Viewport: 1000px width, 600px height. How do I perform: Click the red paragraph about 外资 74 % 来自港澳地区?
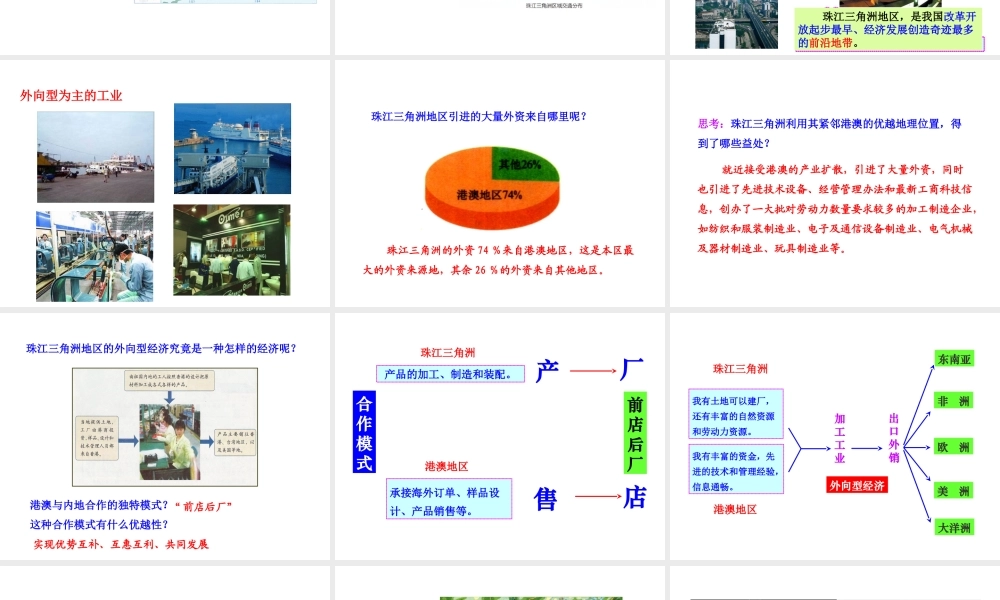[498, 260]
